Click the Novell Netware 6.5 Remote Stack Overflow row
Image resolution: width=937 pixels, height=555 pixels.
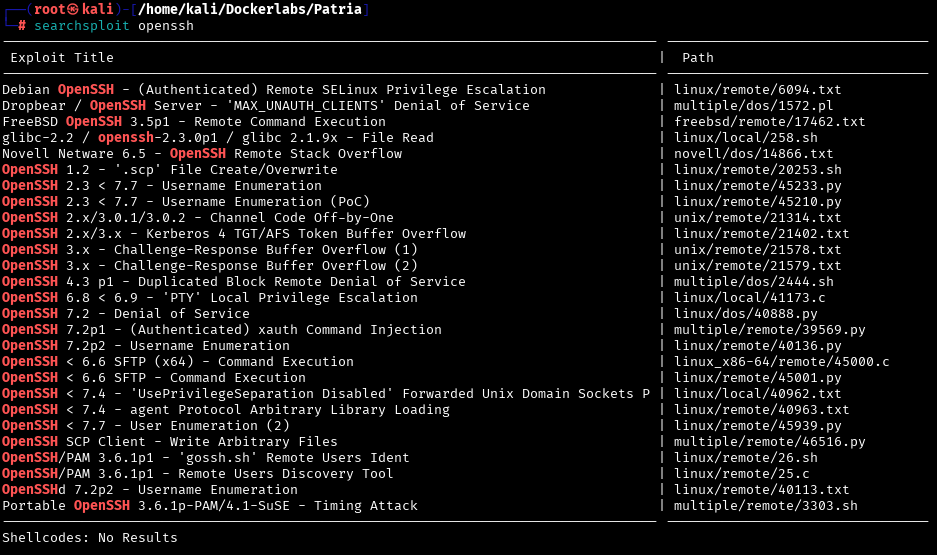tap(202, 154)
